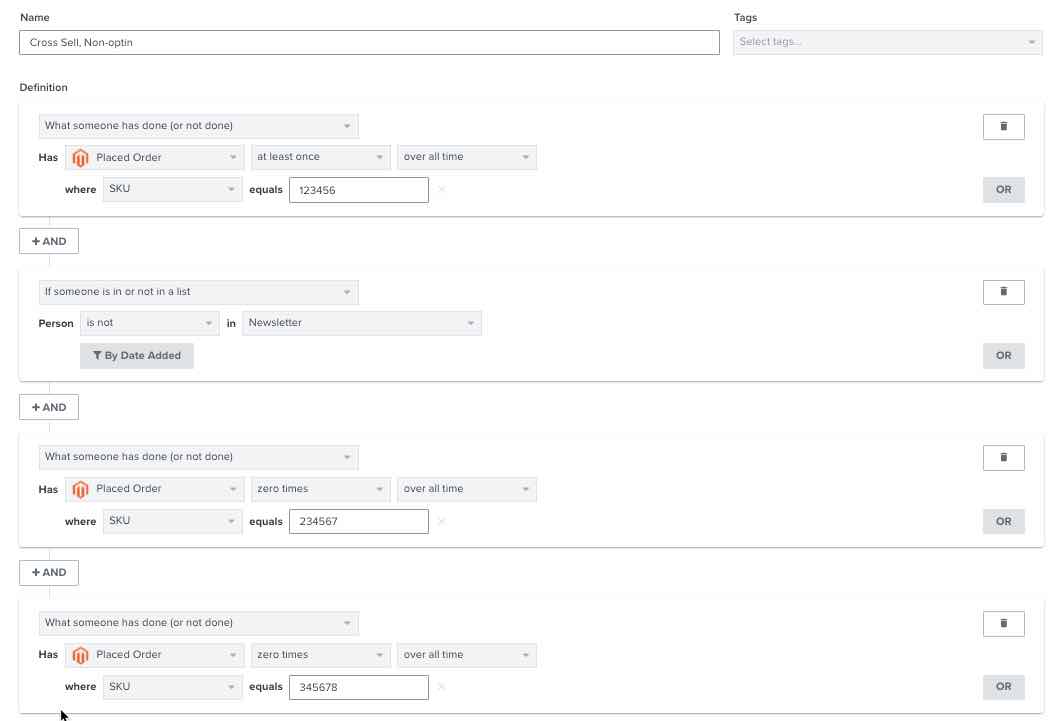Expand the 'over all time' dropdown in the last condition

[x=466, y=655]
